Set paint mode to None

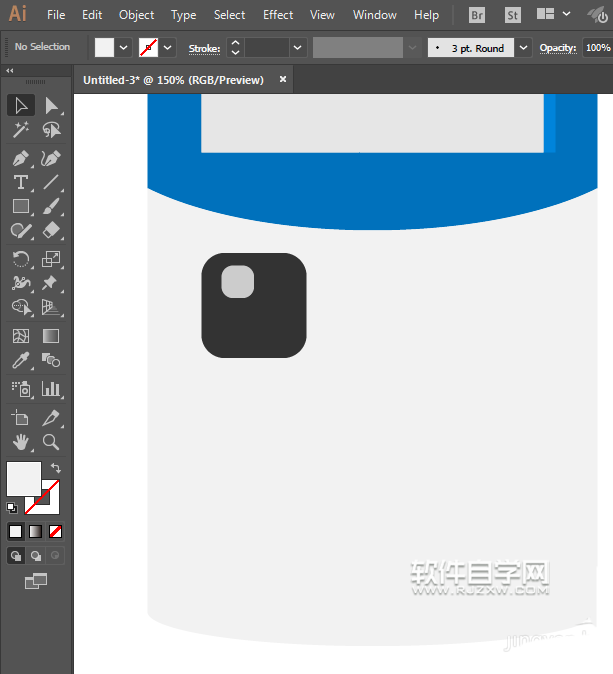click(56, 531)
